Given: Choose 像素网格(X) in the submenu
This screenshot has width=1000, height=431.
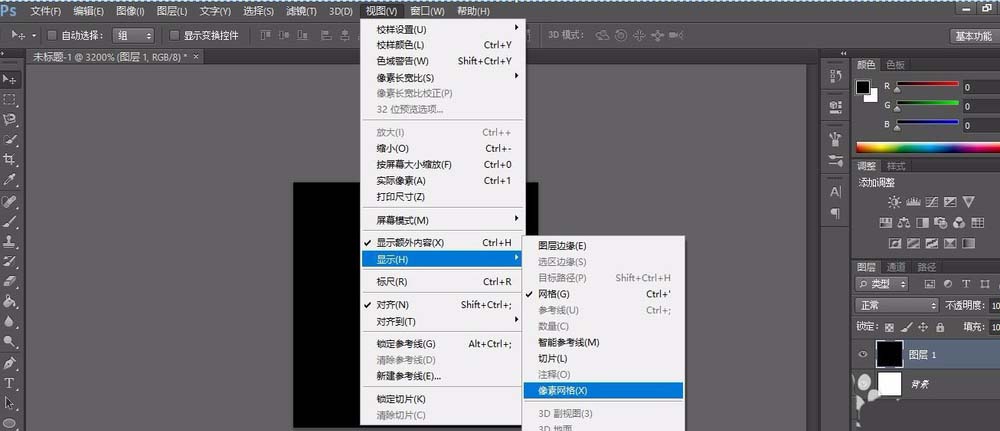Looking at the screenshot, I should coord(603,390).
